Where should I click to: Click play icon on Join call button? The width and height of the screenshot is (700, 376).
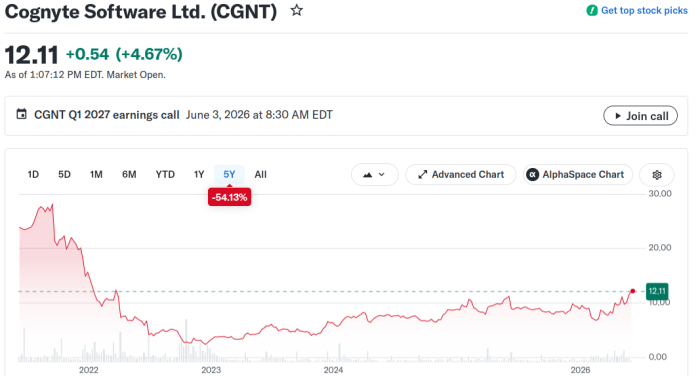618,116
